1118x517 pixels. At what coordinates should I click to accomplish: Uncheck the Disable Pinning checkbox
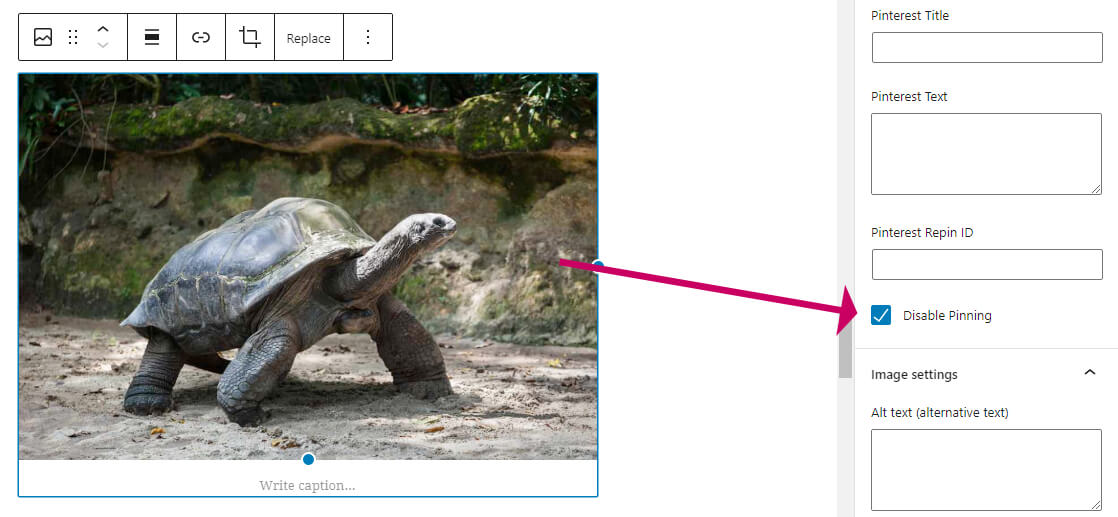coord(881,315)
